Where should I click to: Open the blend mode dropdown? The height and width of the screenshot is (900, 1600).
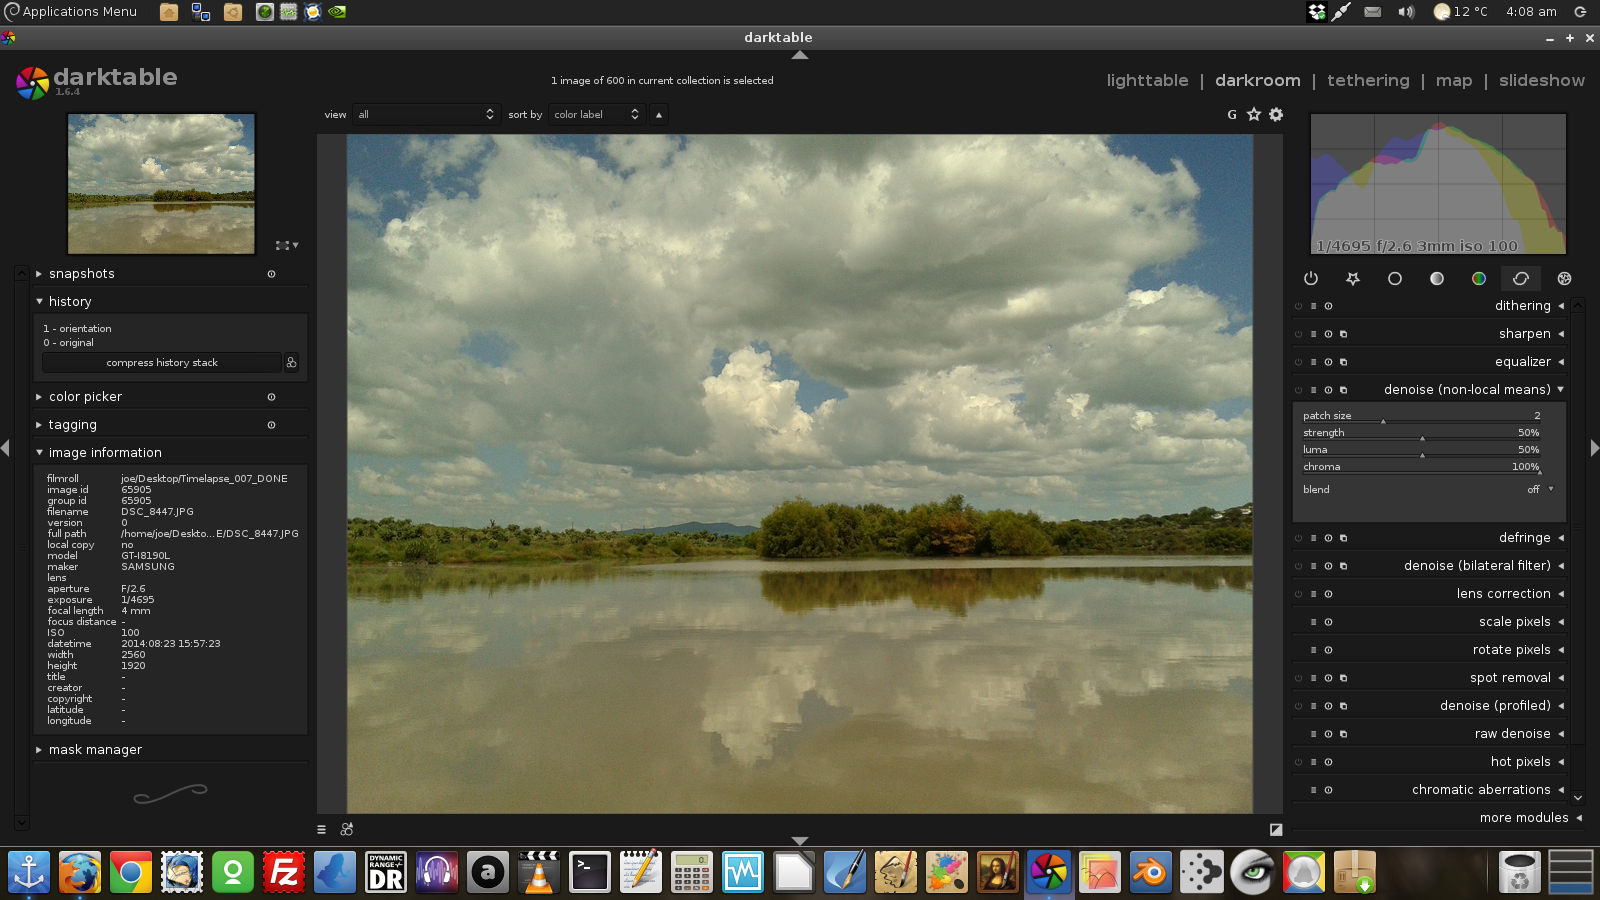click(x=1429, y=490)
